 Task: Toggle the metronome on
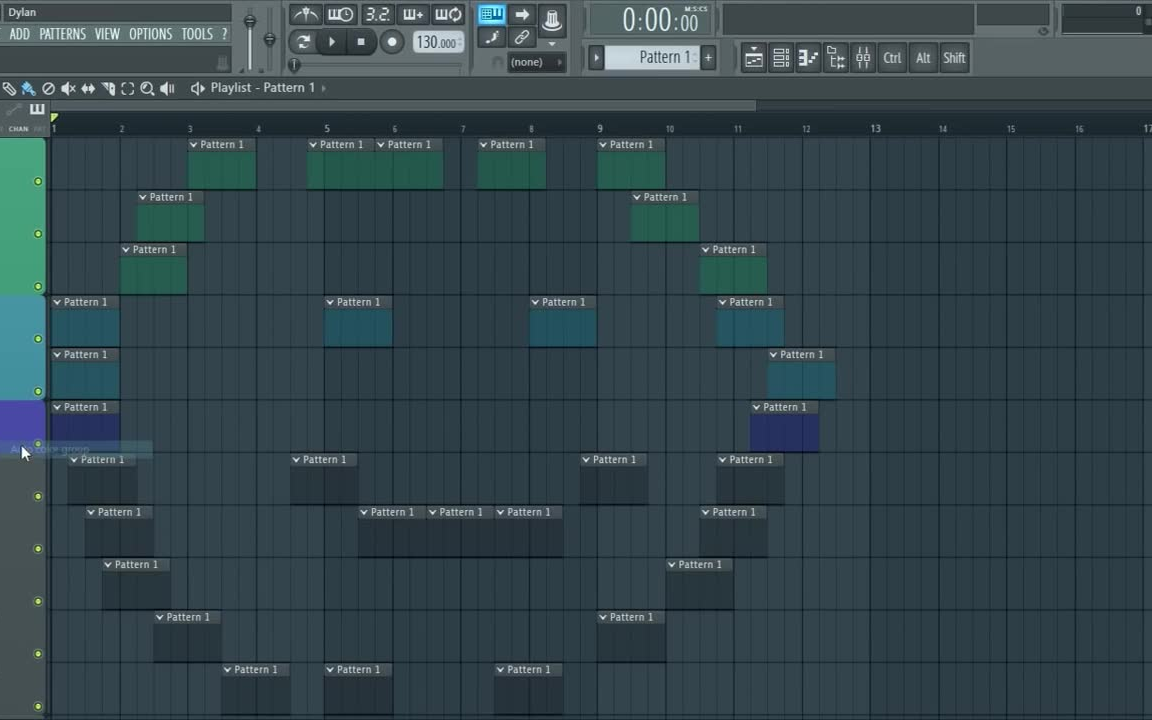pyautogui.click(x=306, y=14)
